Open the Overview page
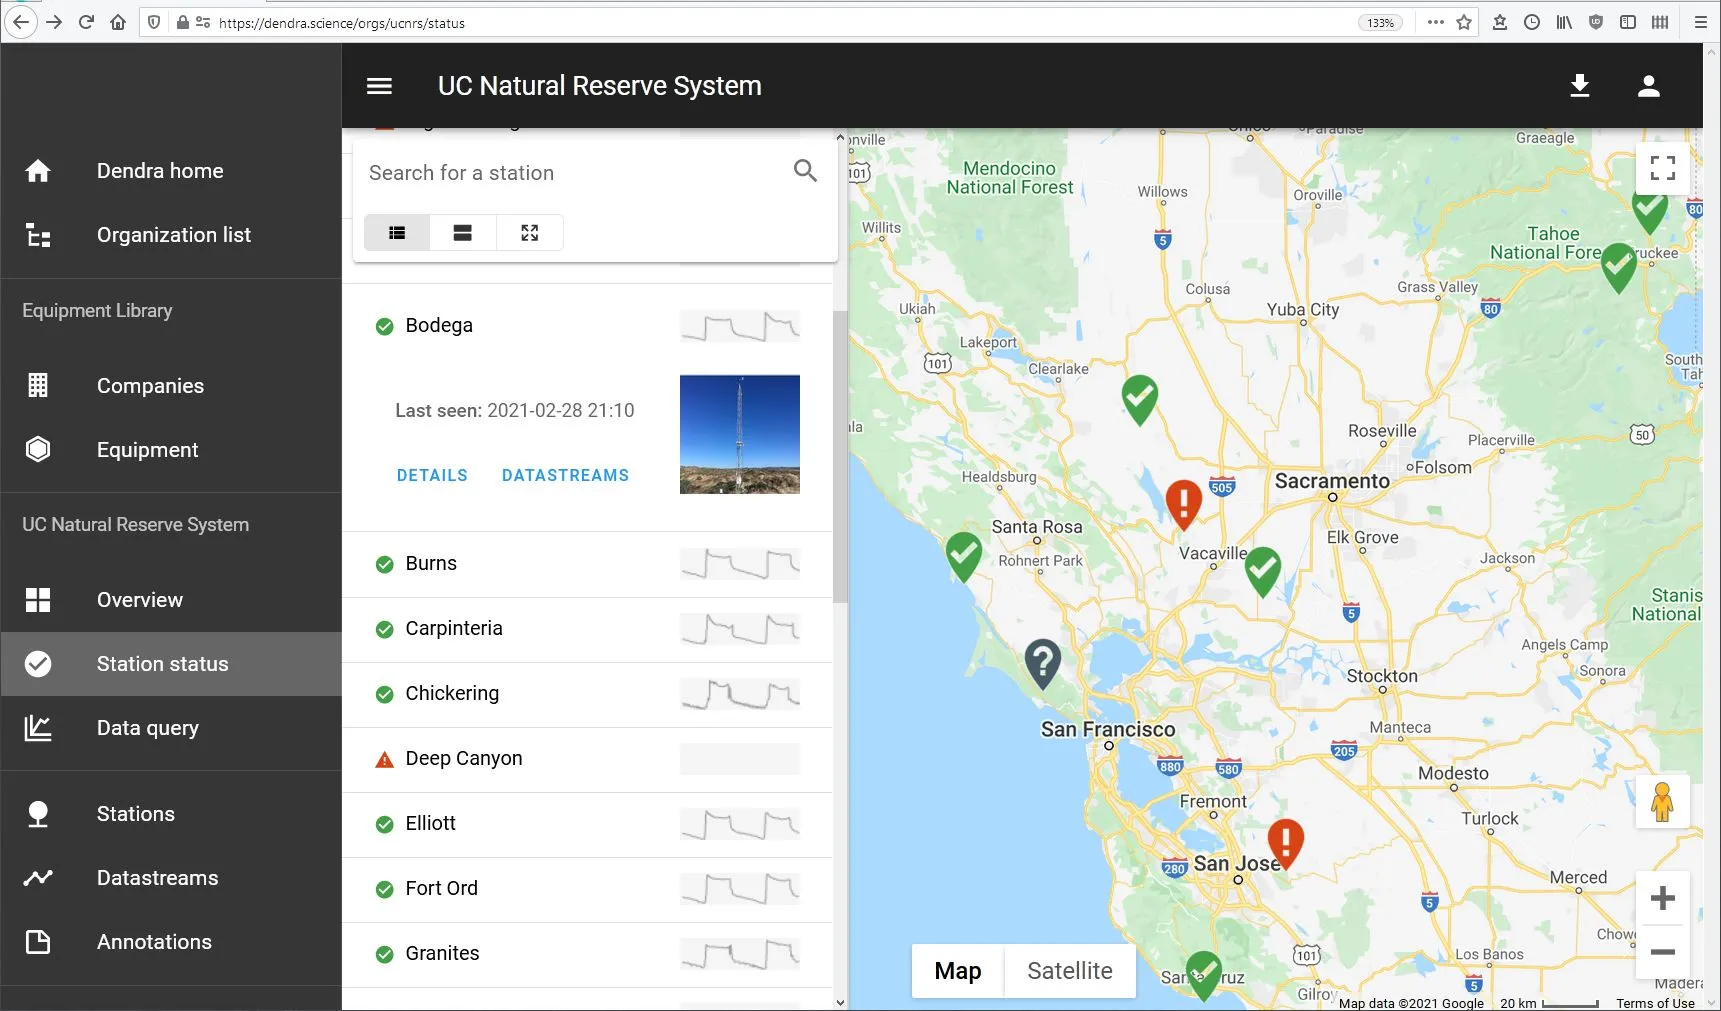Image resolution: width=1721 pixels, height=1011 pixels. [171, 600]
